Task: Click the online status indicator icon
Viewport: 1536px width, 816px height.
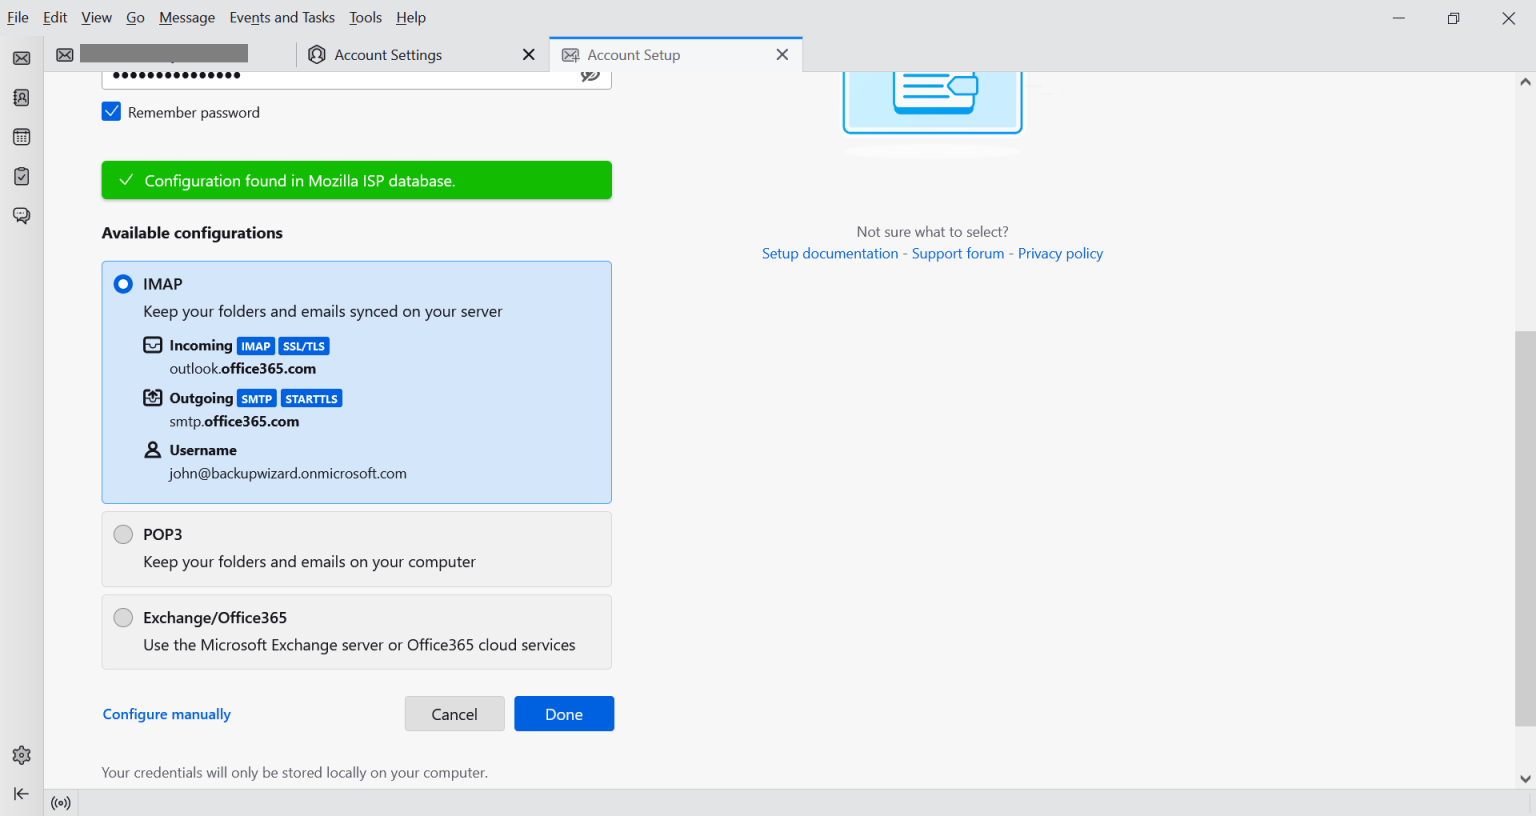Action: coord(61,803)
